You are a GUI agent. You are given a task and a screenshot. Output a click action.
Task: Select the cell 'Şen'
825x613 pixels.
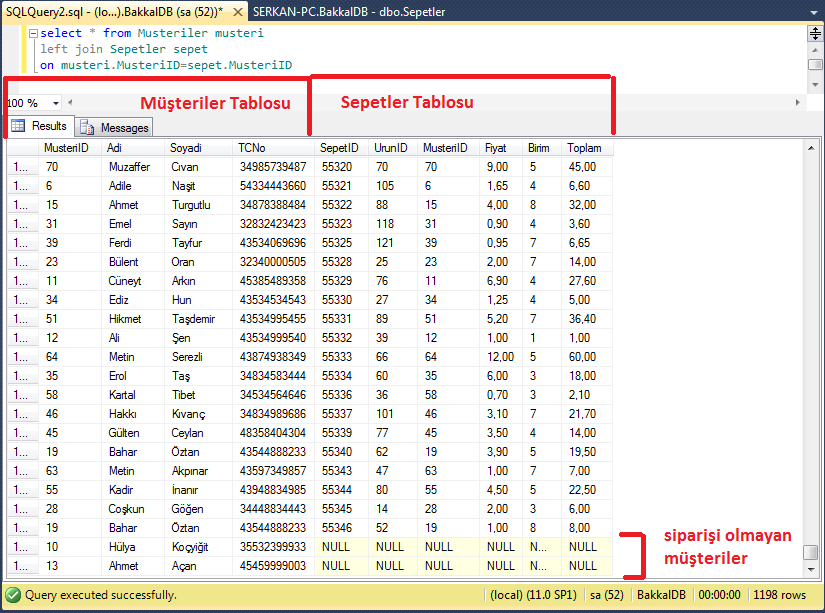pyautogui.click(x=198, y=338)
